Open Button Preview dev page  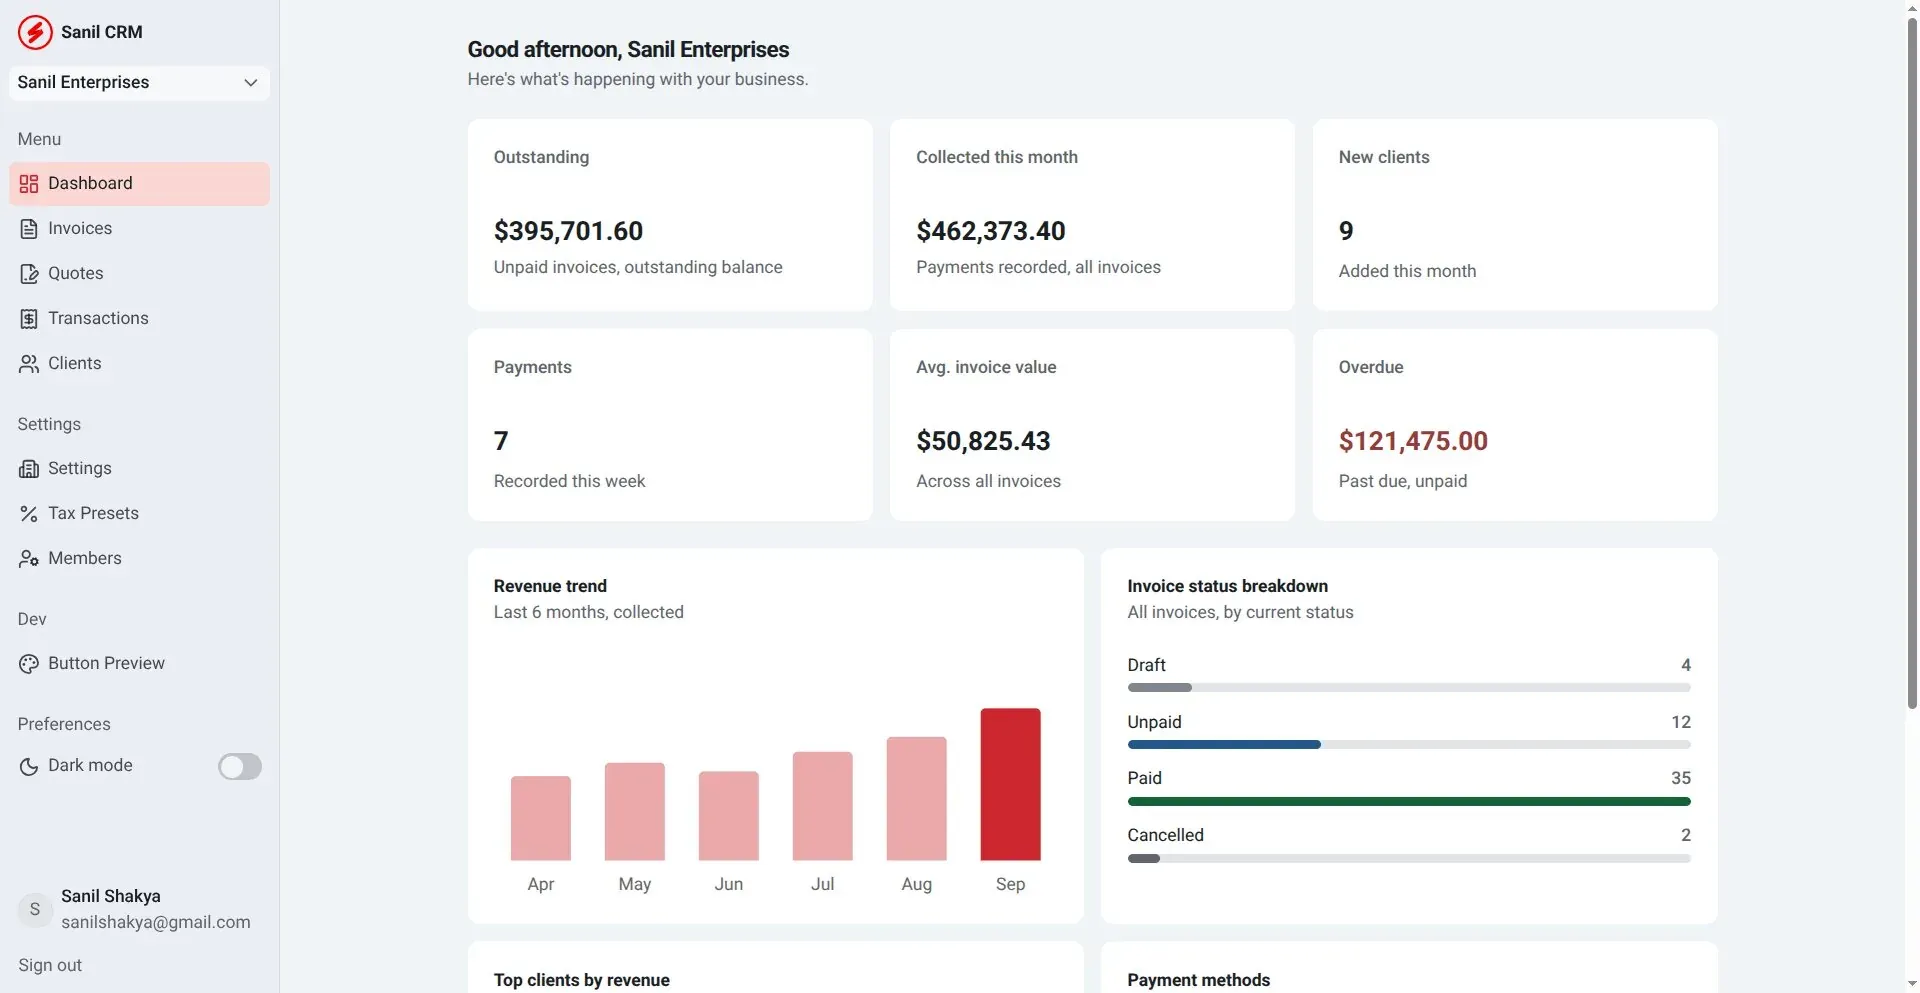coord(139,664)
